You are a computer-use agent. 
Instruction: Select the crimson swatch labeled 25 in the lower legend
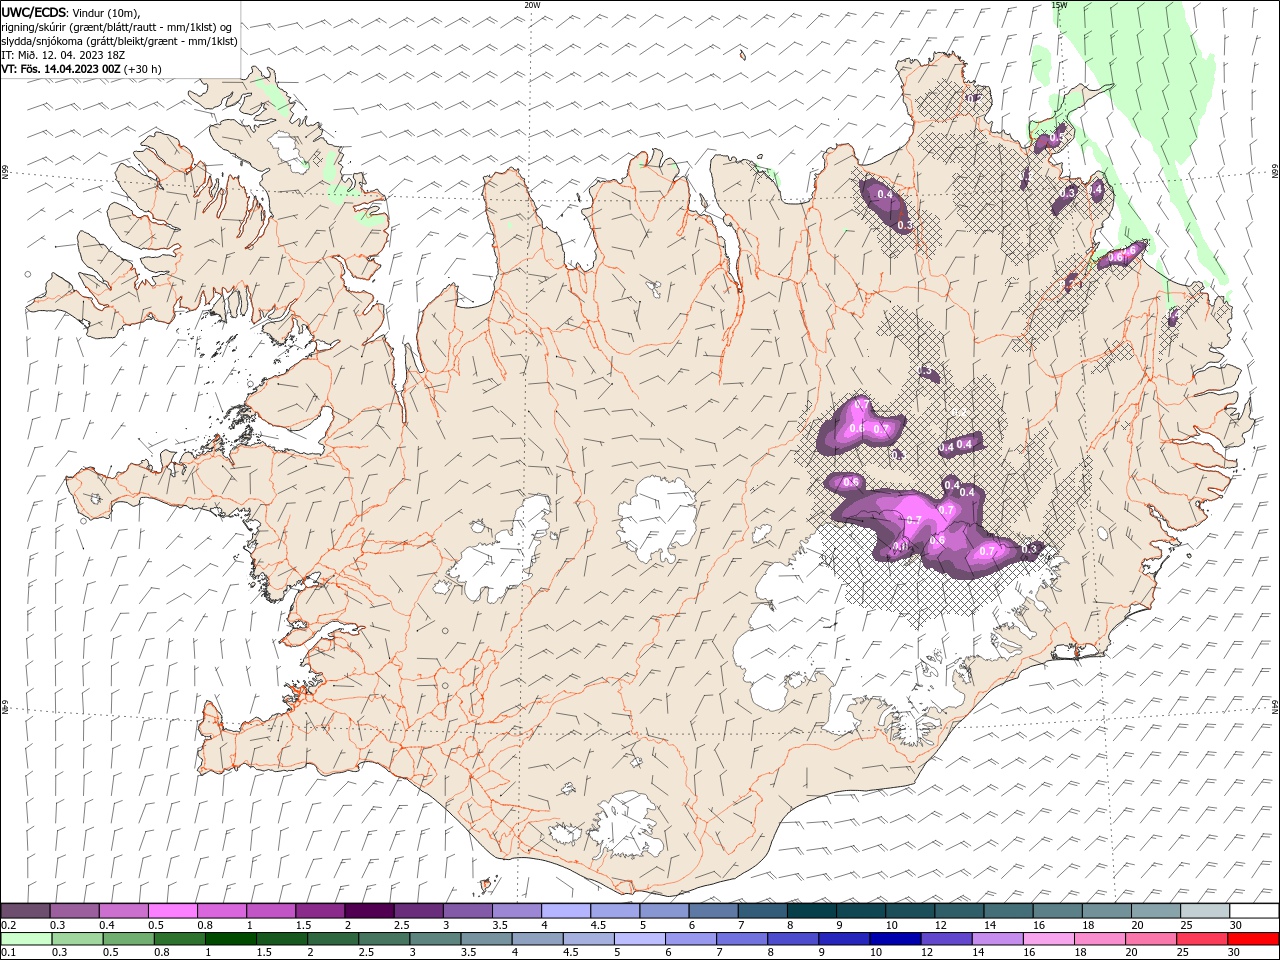tap(1203, 939)
